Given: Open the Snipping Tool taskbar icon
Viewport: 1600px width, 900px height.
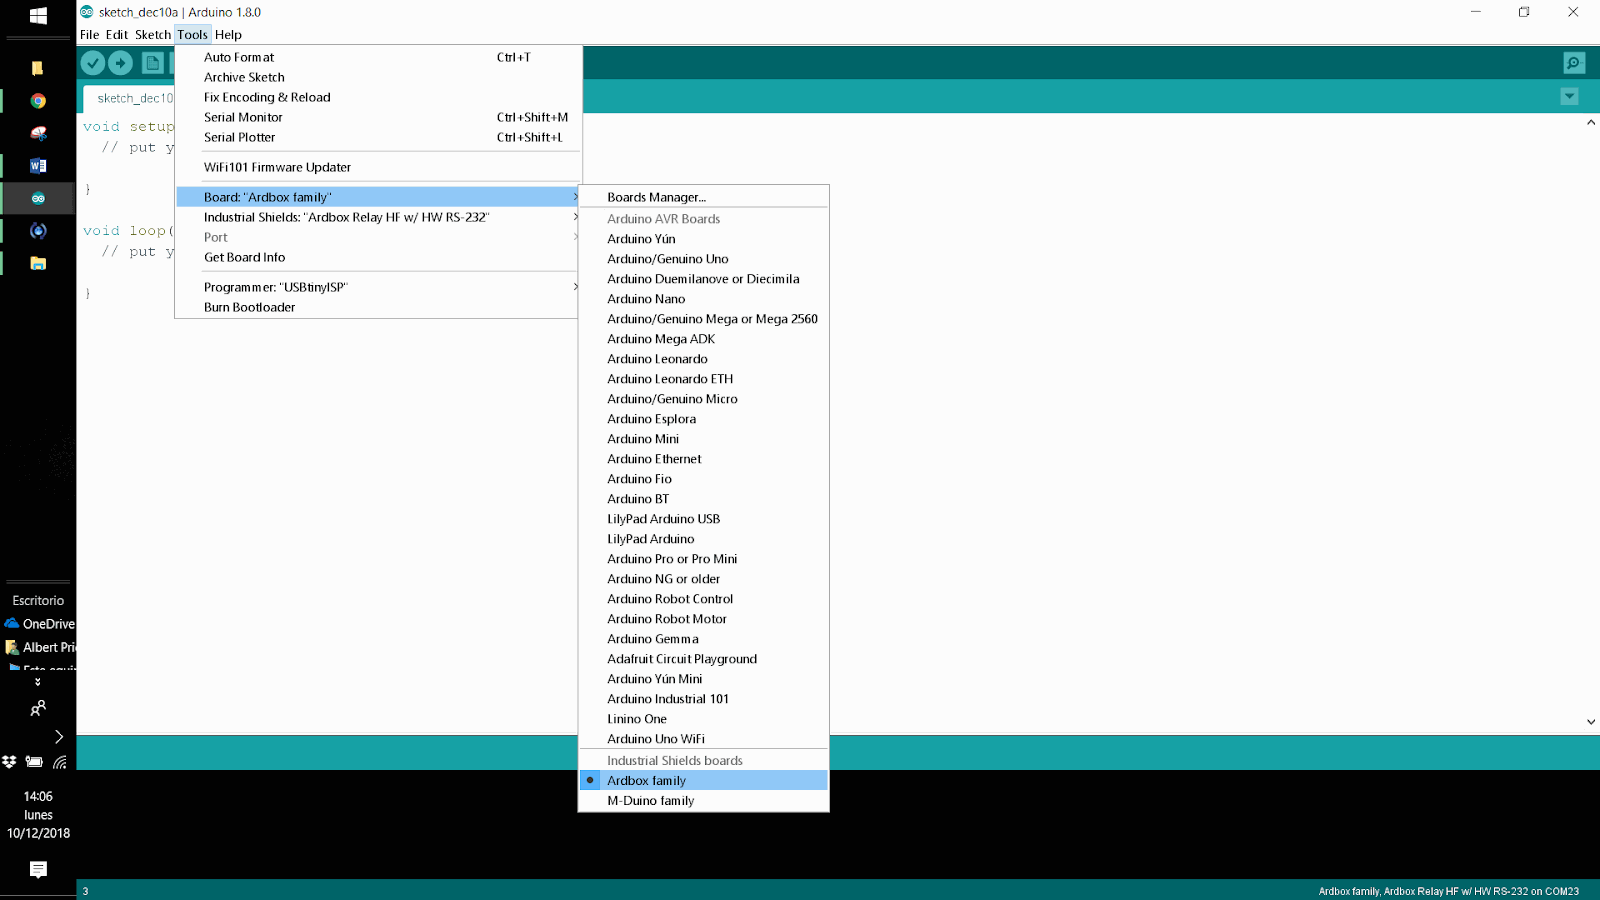Looking at the screenshot, I should click(38, 133).
